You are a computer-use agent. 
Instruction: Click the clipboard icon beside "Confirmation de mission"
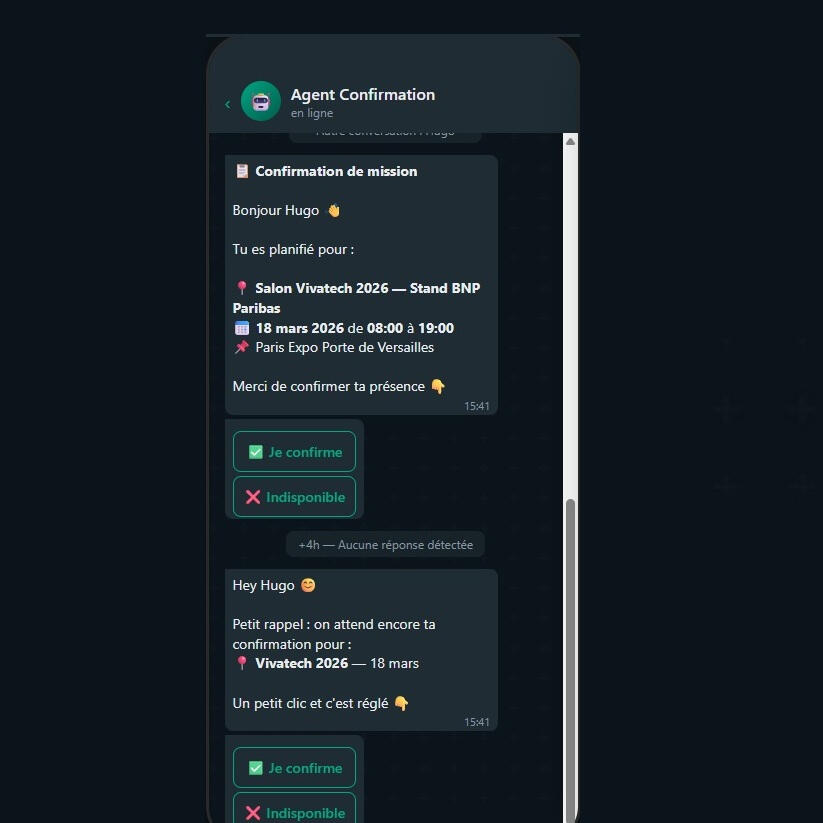(x=242, y=171)
